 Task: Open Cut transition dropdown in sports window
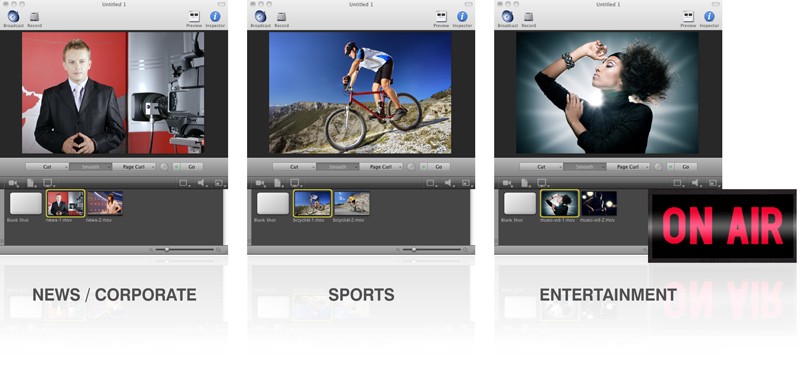coord(294,167)
